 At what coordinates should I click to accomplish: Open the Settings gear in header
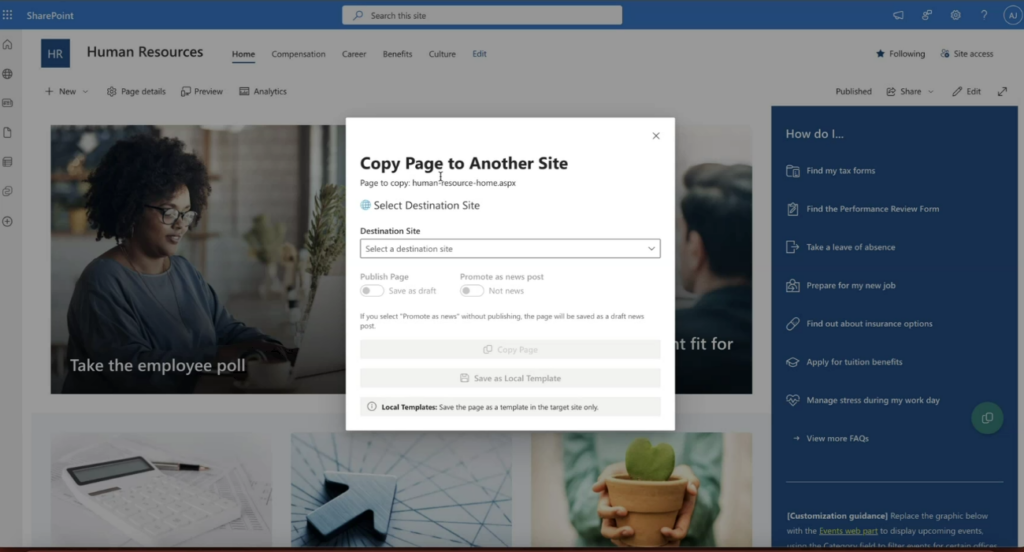tap(955, 15)
